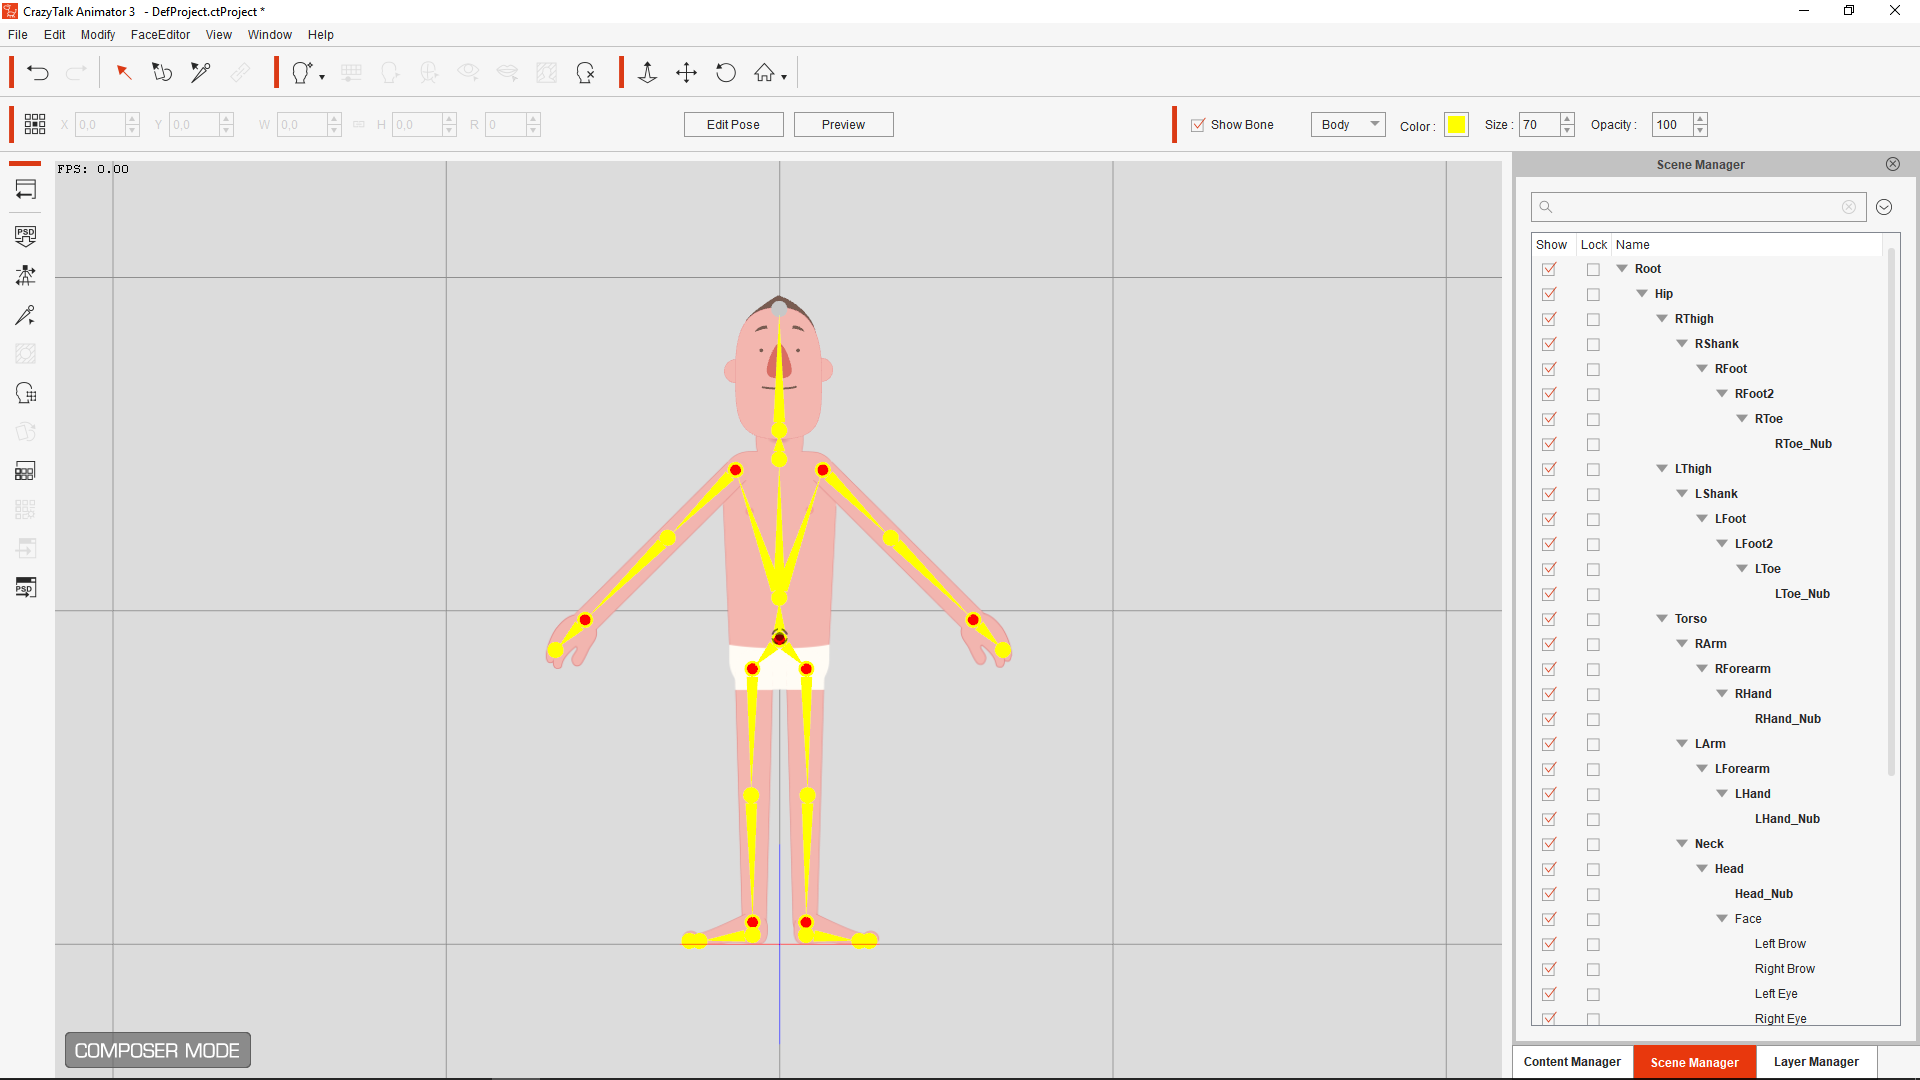1920x1080 pixels.
Task: Click the Edit Pose button
Action: click(x=733, y=124)
